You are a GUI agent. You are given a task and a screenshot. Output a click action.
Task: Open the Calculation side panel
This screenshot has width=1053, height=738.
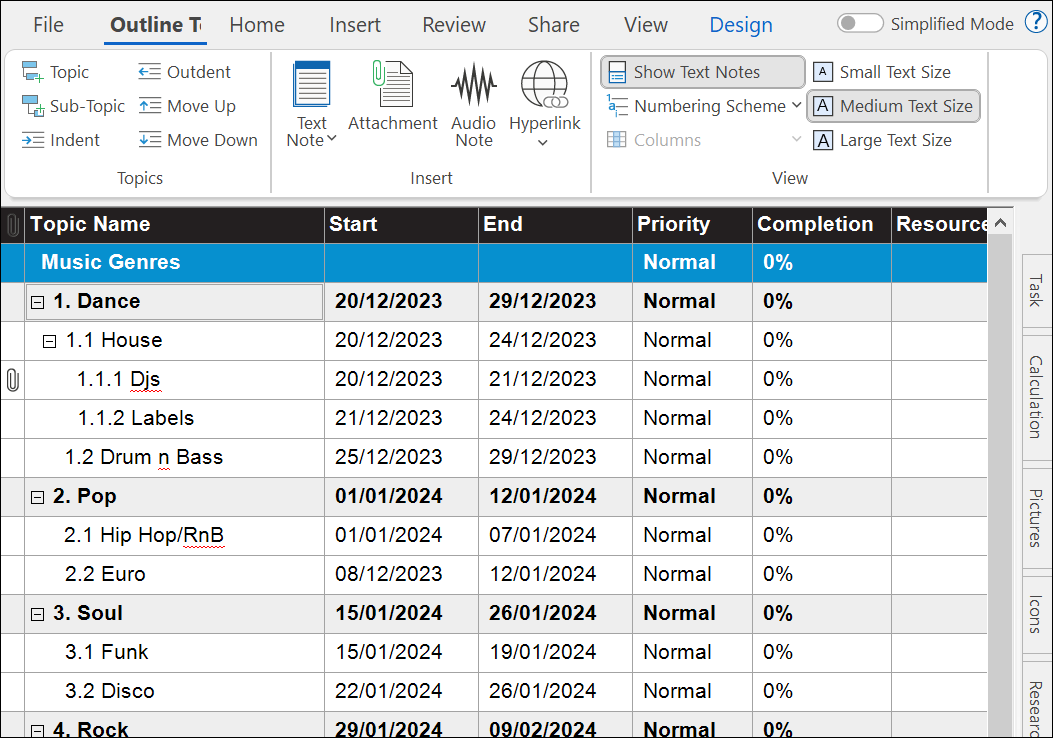coord(1035,396)
